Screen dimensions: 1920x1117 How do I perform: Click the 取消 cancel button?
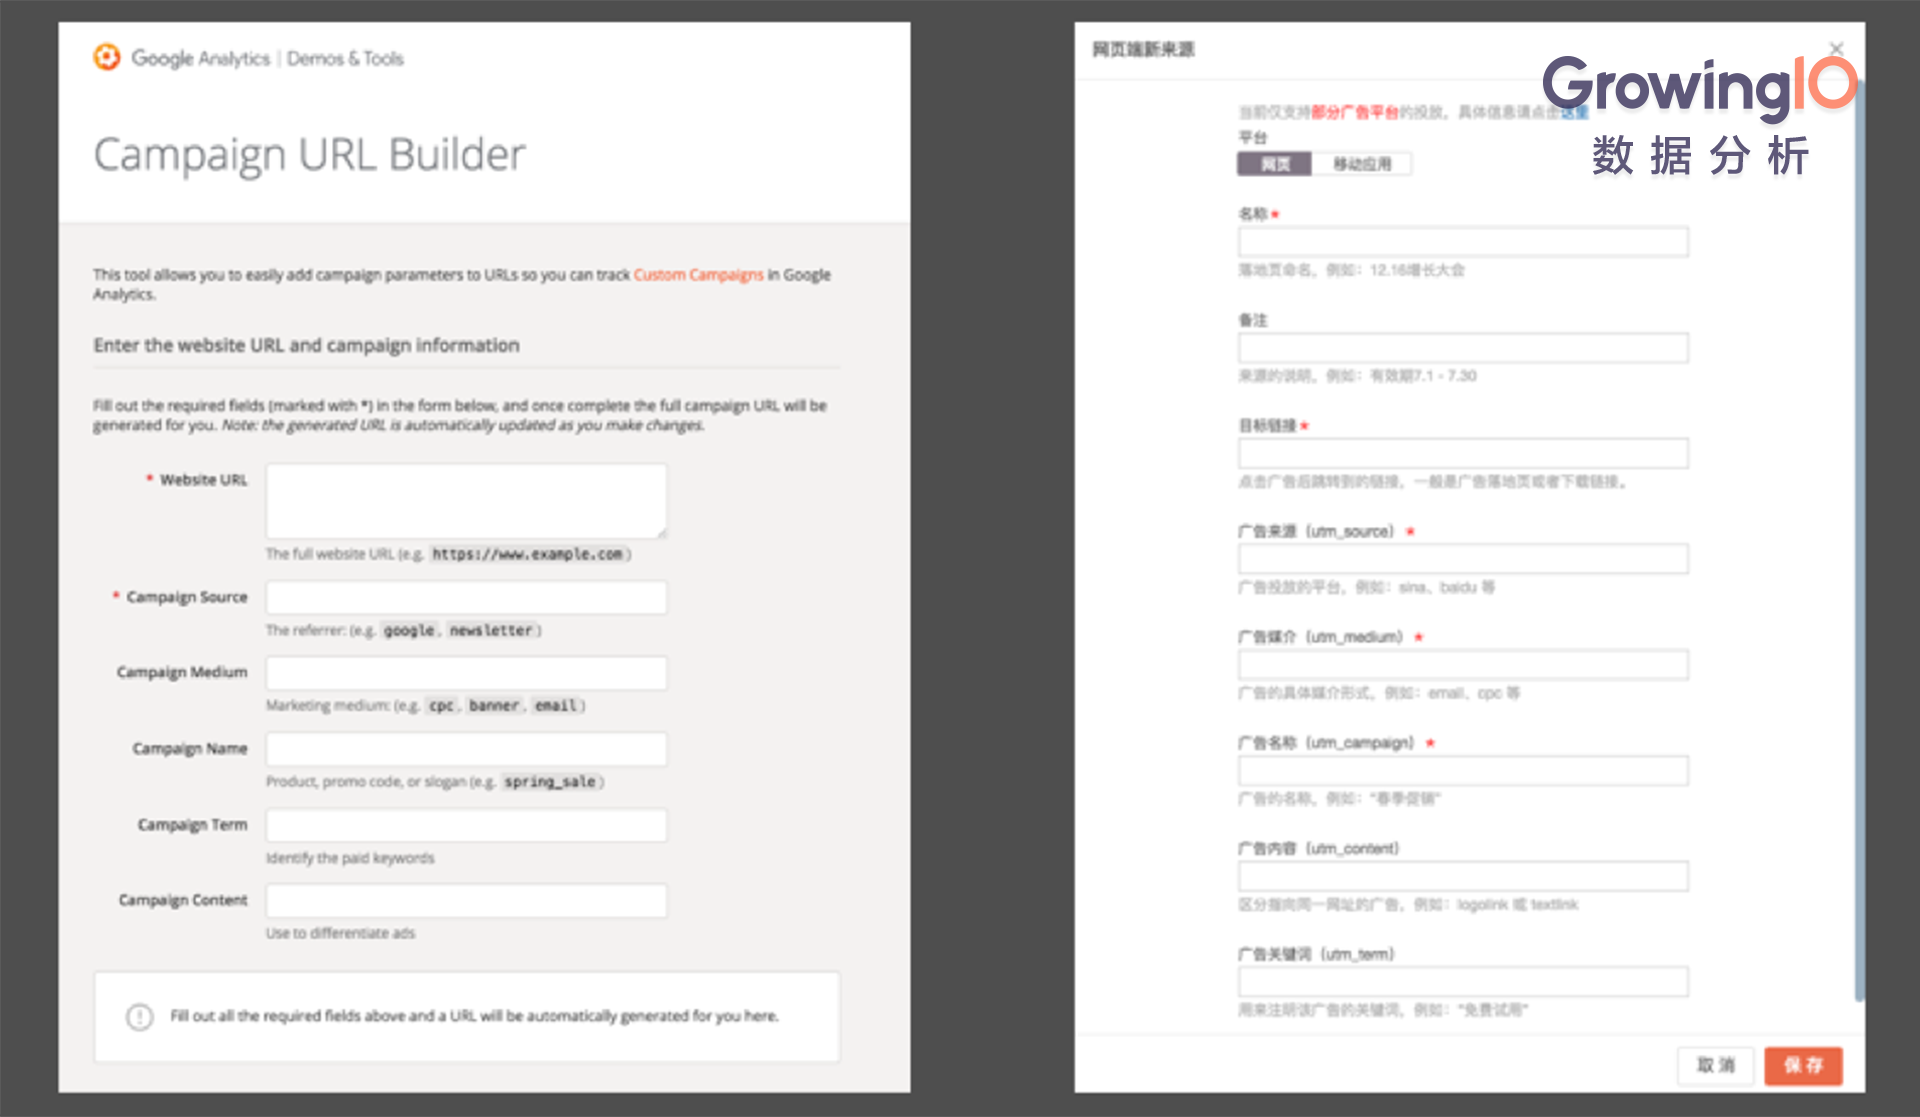[x=1716, y=1065]
